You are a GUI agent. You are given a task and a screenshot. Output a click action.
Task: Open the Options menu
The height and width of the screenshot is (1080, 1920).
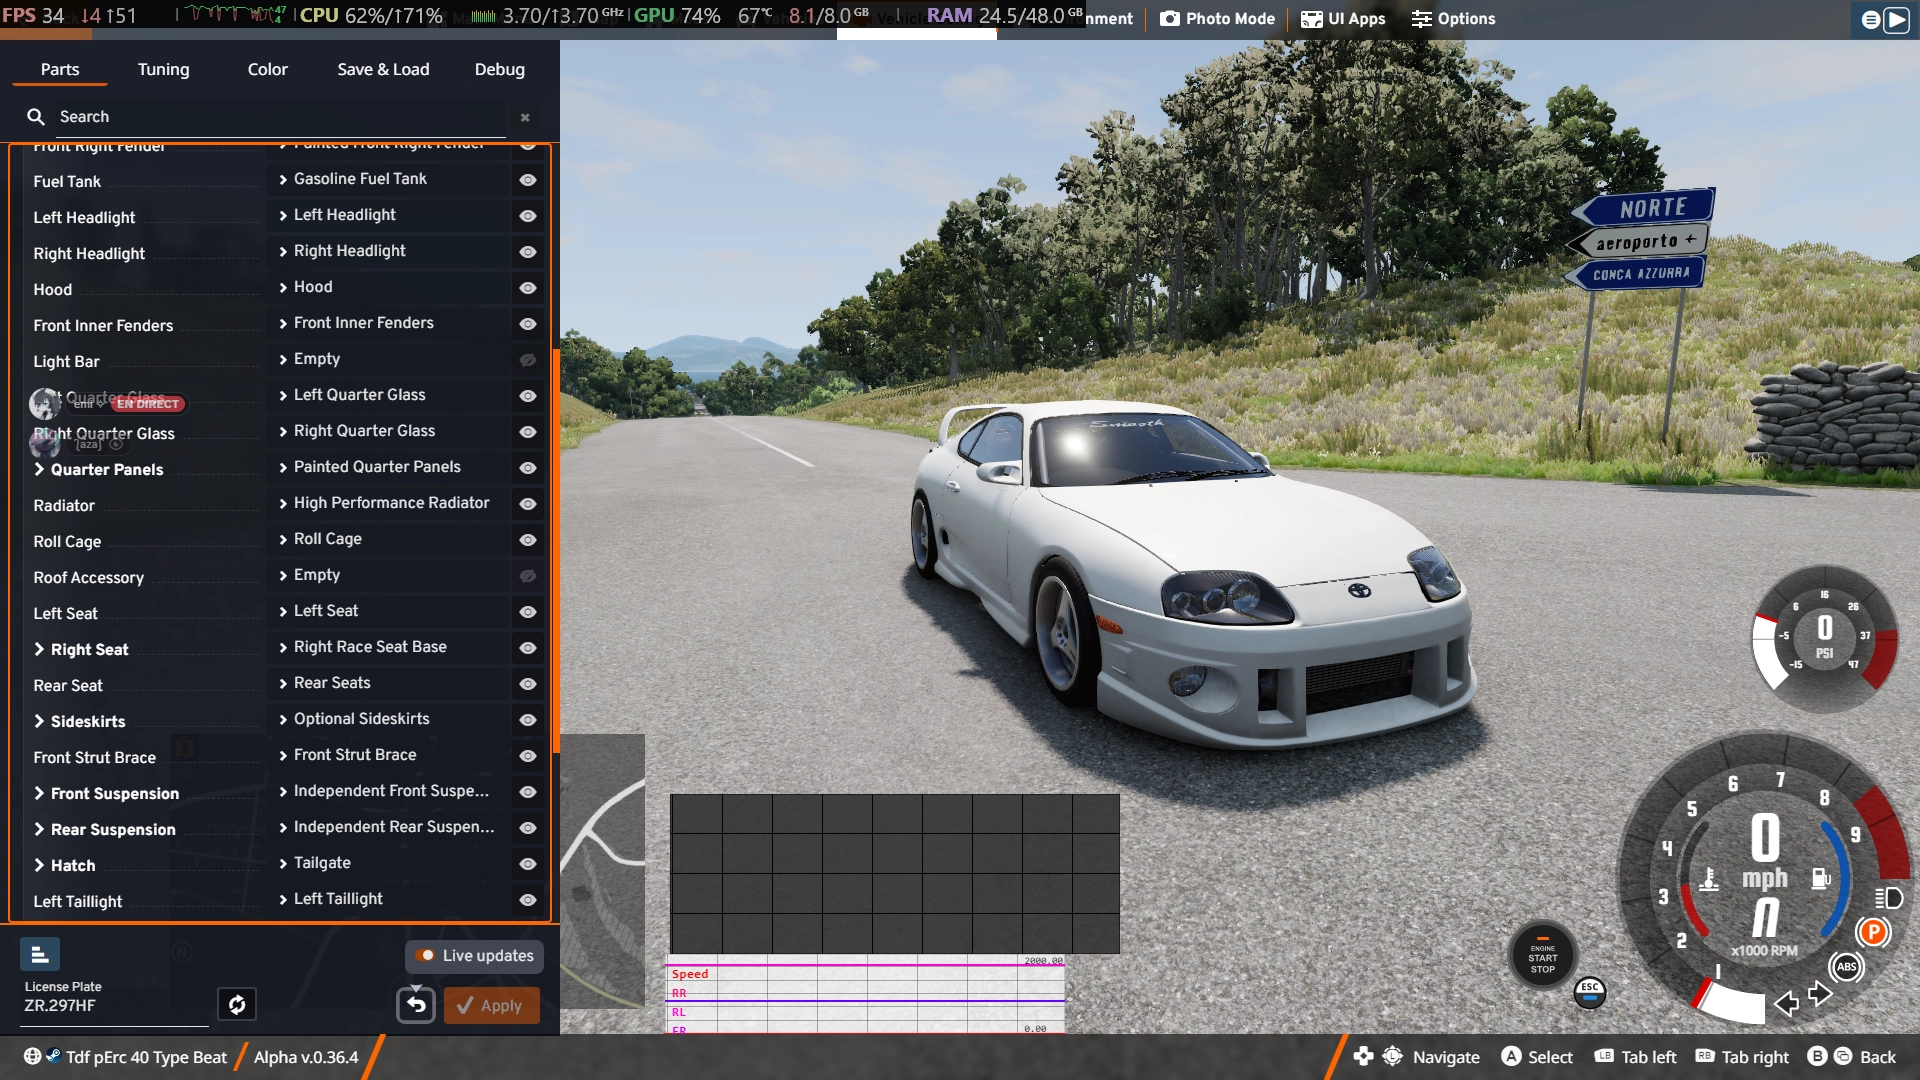click(x=1453, y=18)
